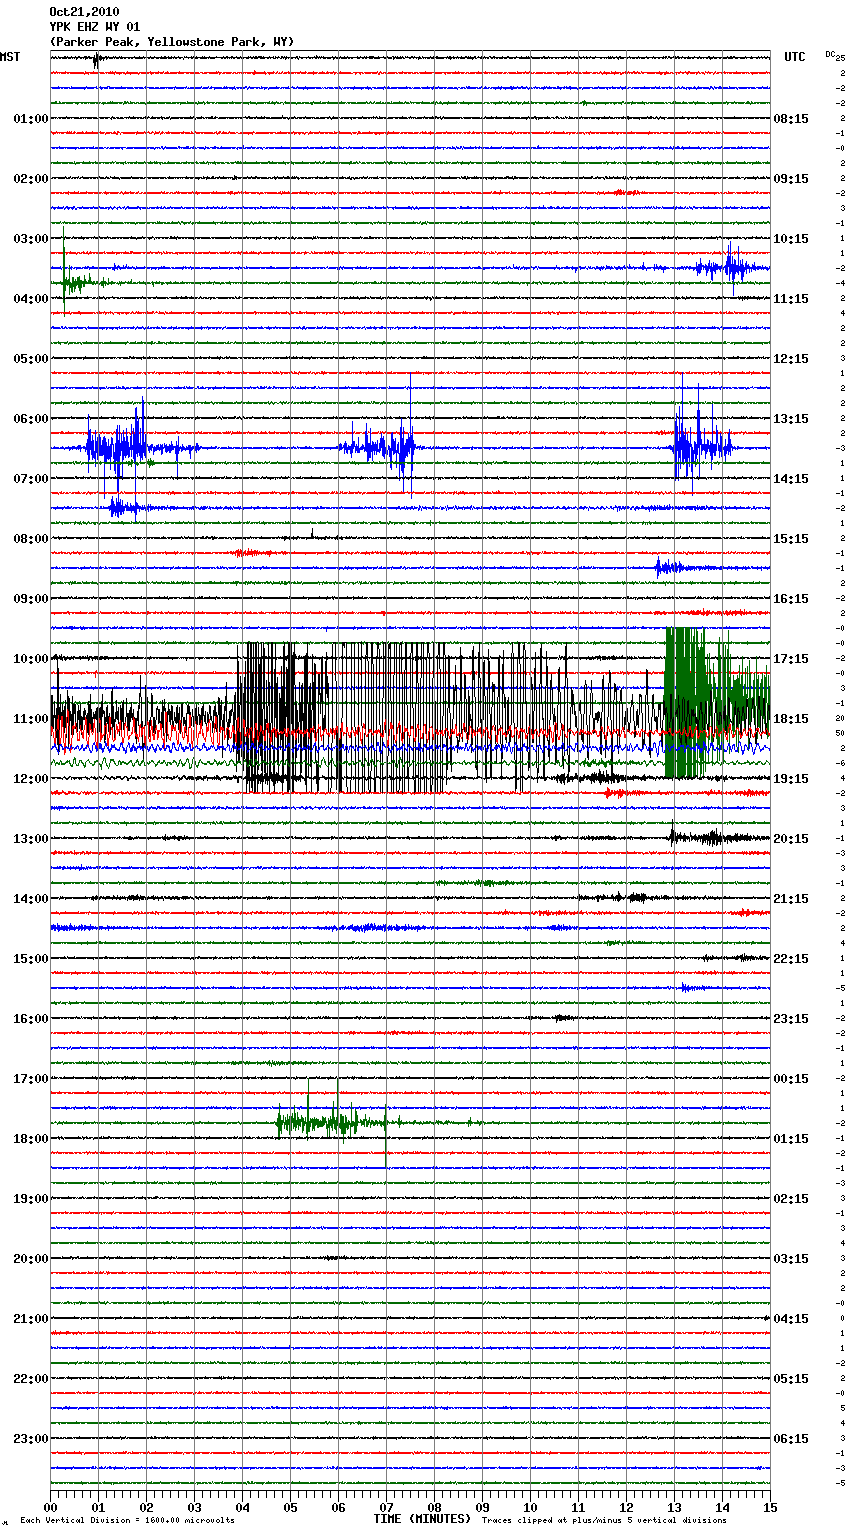Click the UTC time label '14:15'
The image size is (850, 1534).
coord(791,479)
